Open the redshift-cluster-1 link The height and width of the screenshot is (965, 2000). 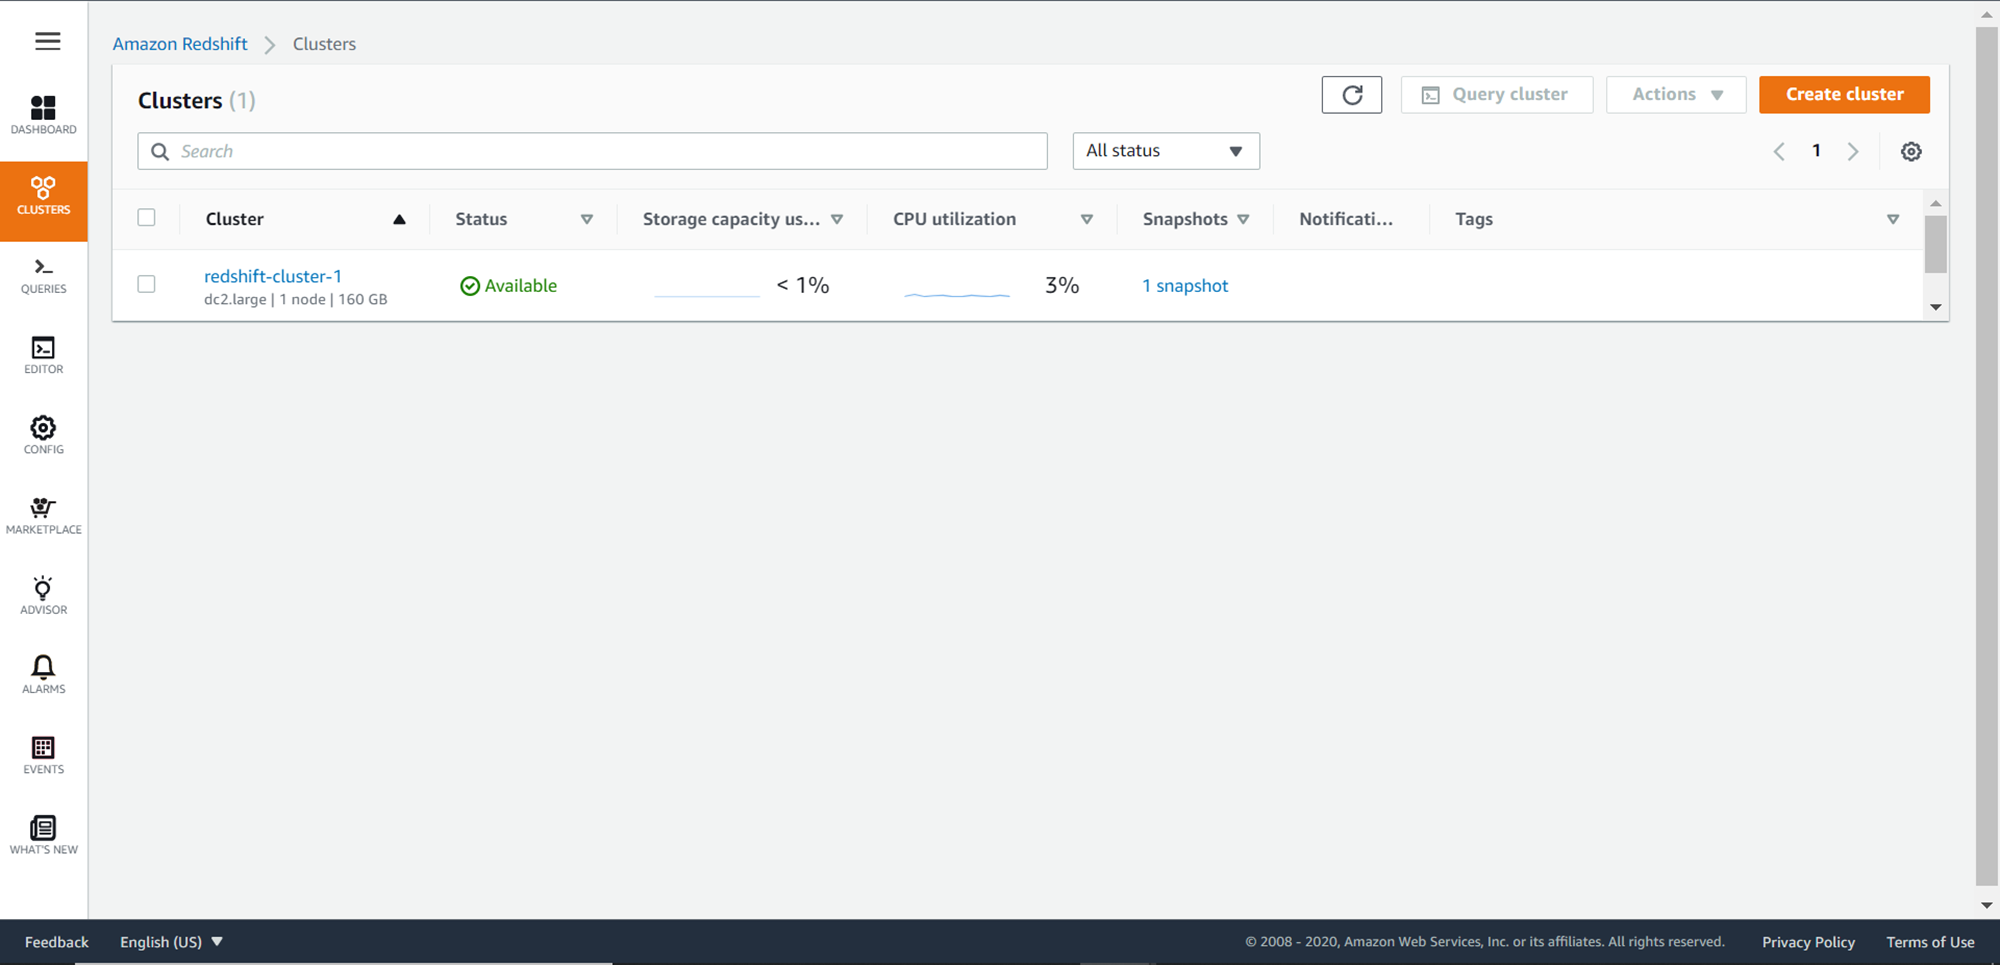pos(273,276)
